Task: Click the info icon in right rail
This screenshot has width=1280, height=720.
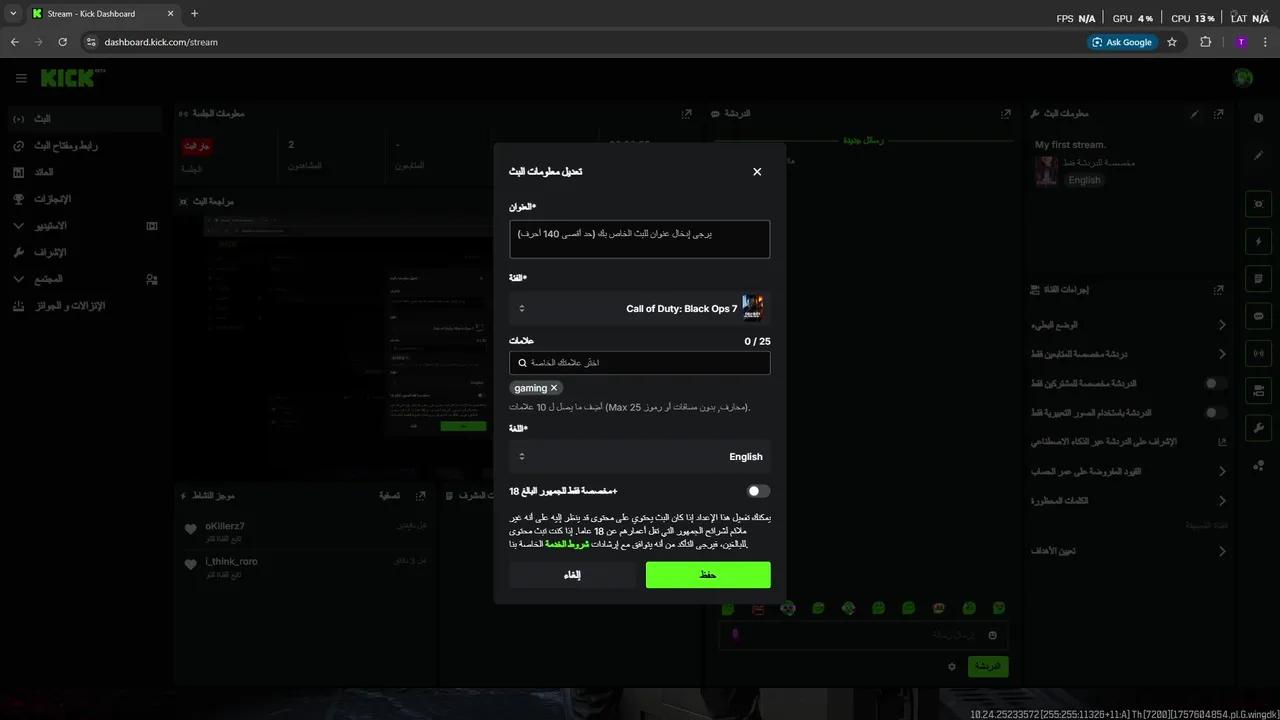Action: [x=1258, y=118]
